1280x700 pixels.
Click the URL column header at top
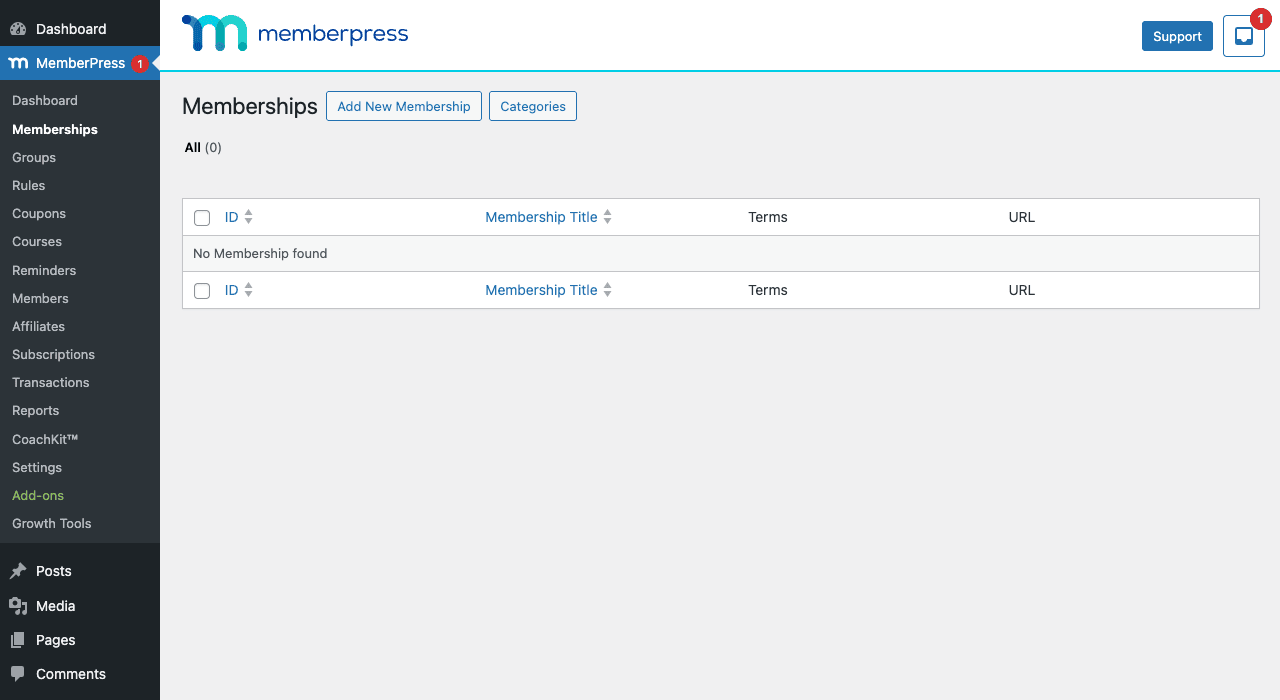[1022, 217]
